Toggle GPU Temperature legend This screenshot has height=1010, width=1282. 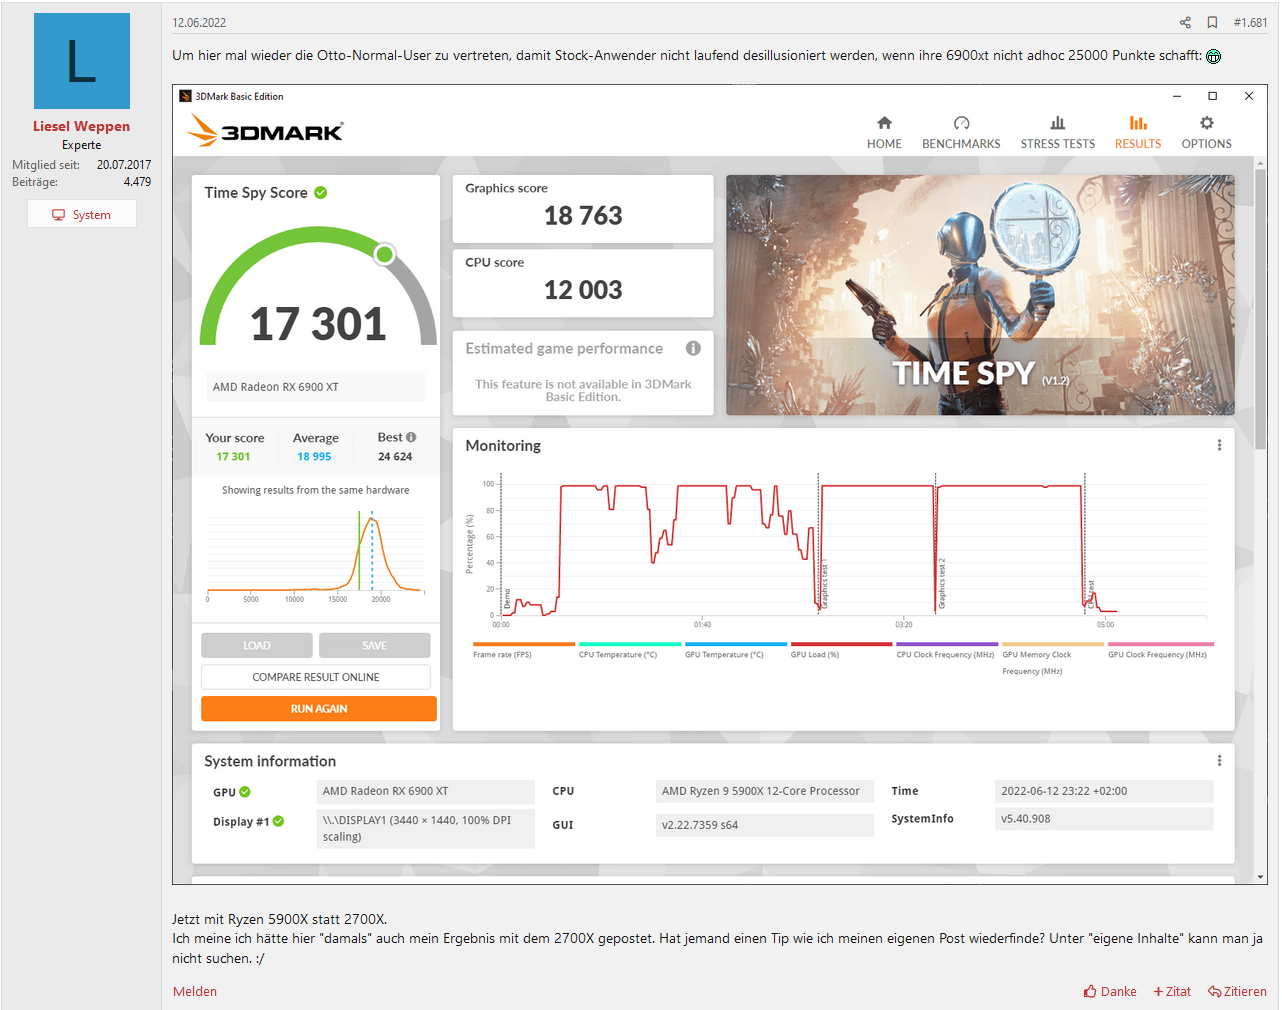click(735, 650)
